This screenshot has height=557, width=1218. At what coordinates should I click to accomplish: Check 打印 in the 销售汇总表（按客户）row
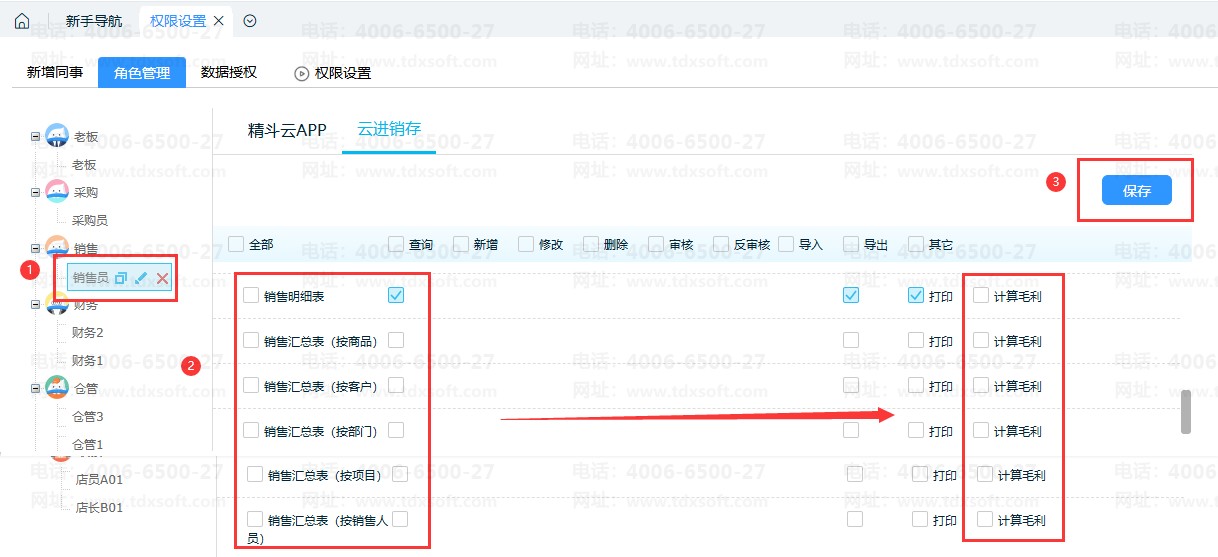pyautogui.click(x=916, y=385)
